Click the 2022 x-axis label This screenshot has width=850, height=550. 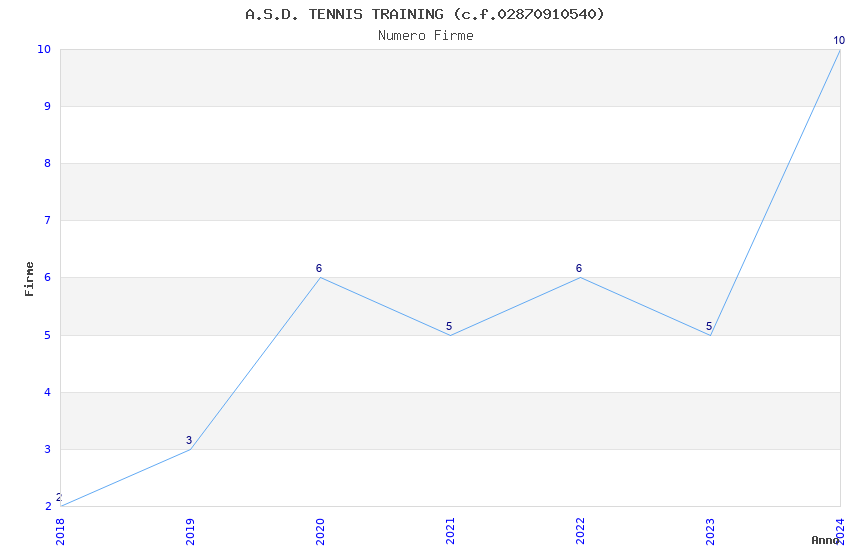tap(581, 532)
